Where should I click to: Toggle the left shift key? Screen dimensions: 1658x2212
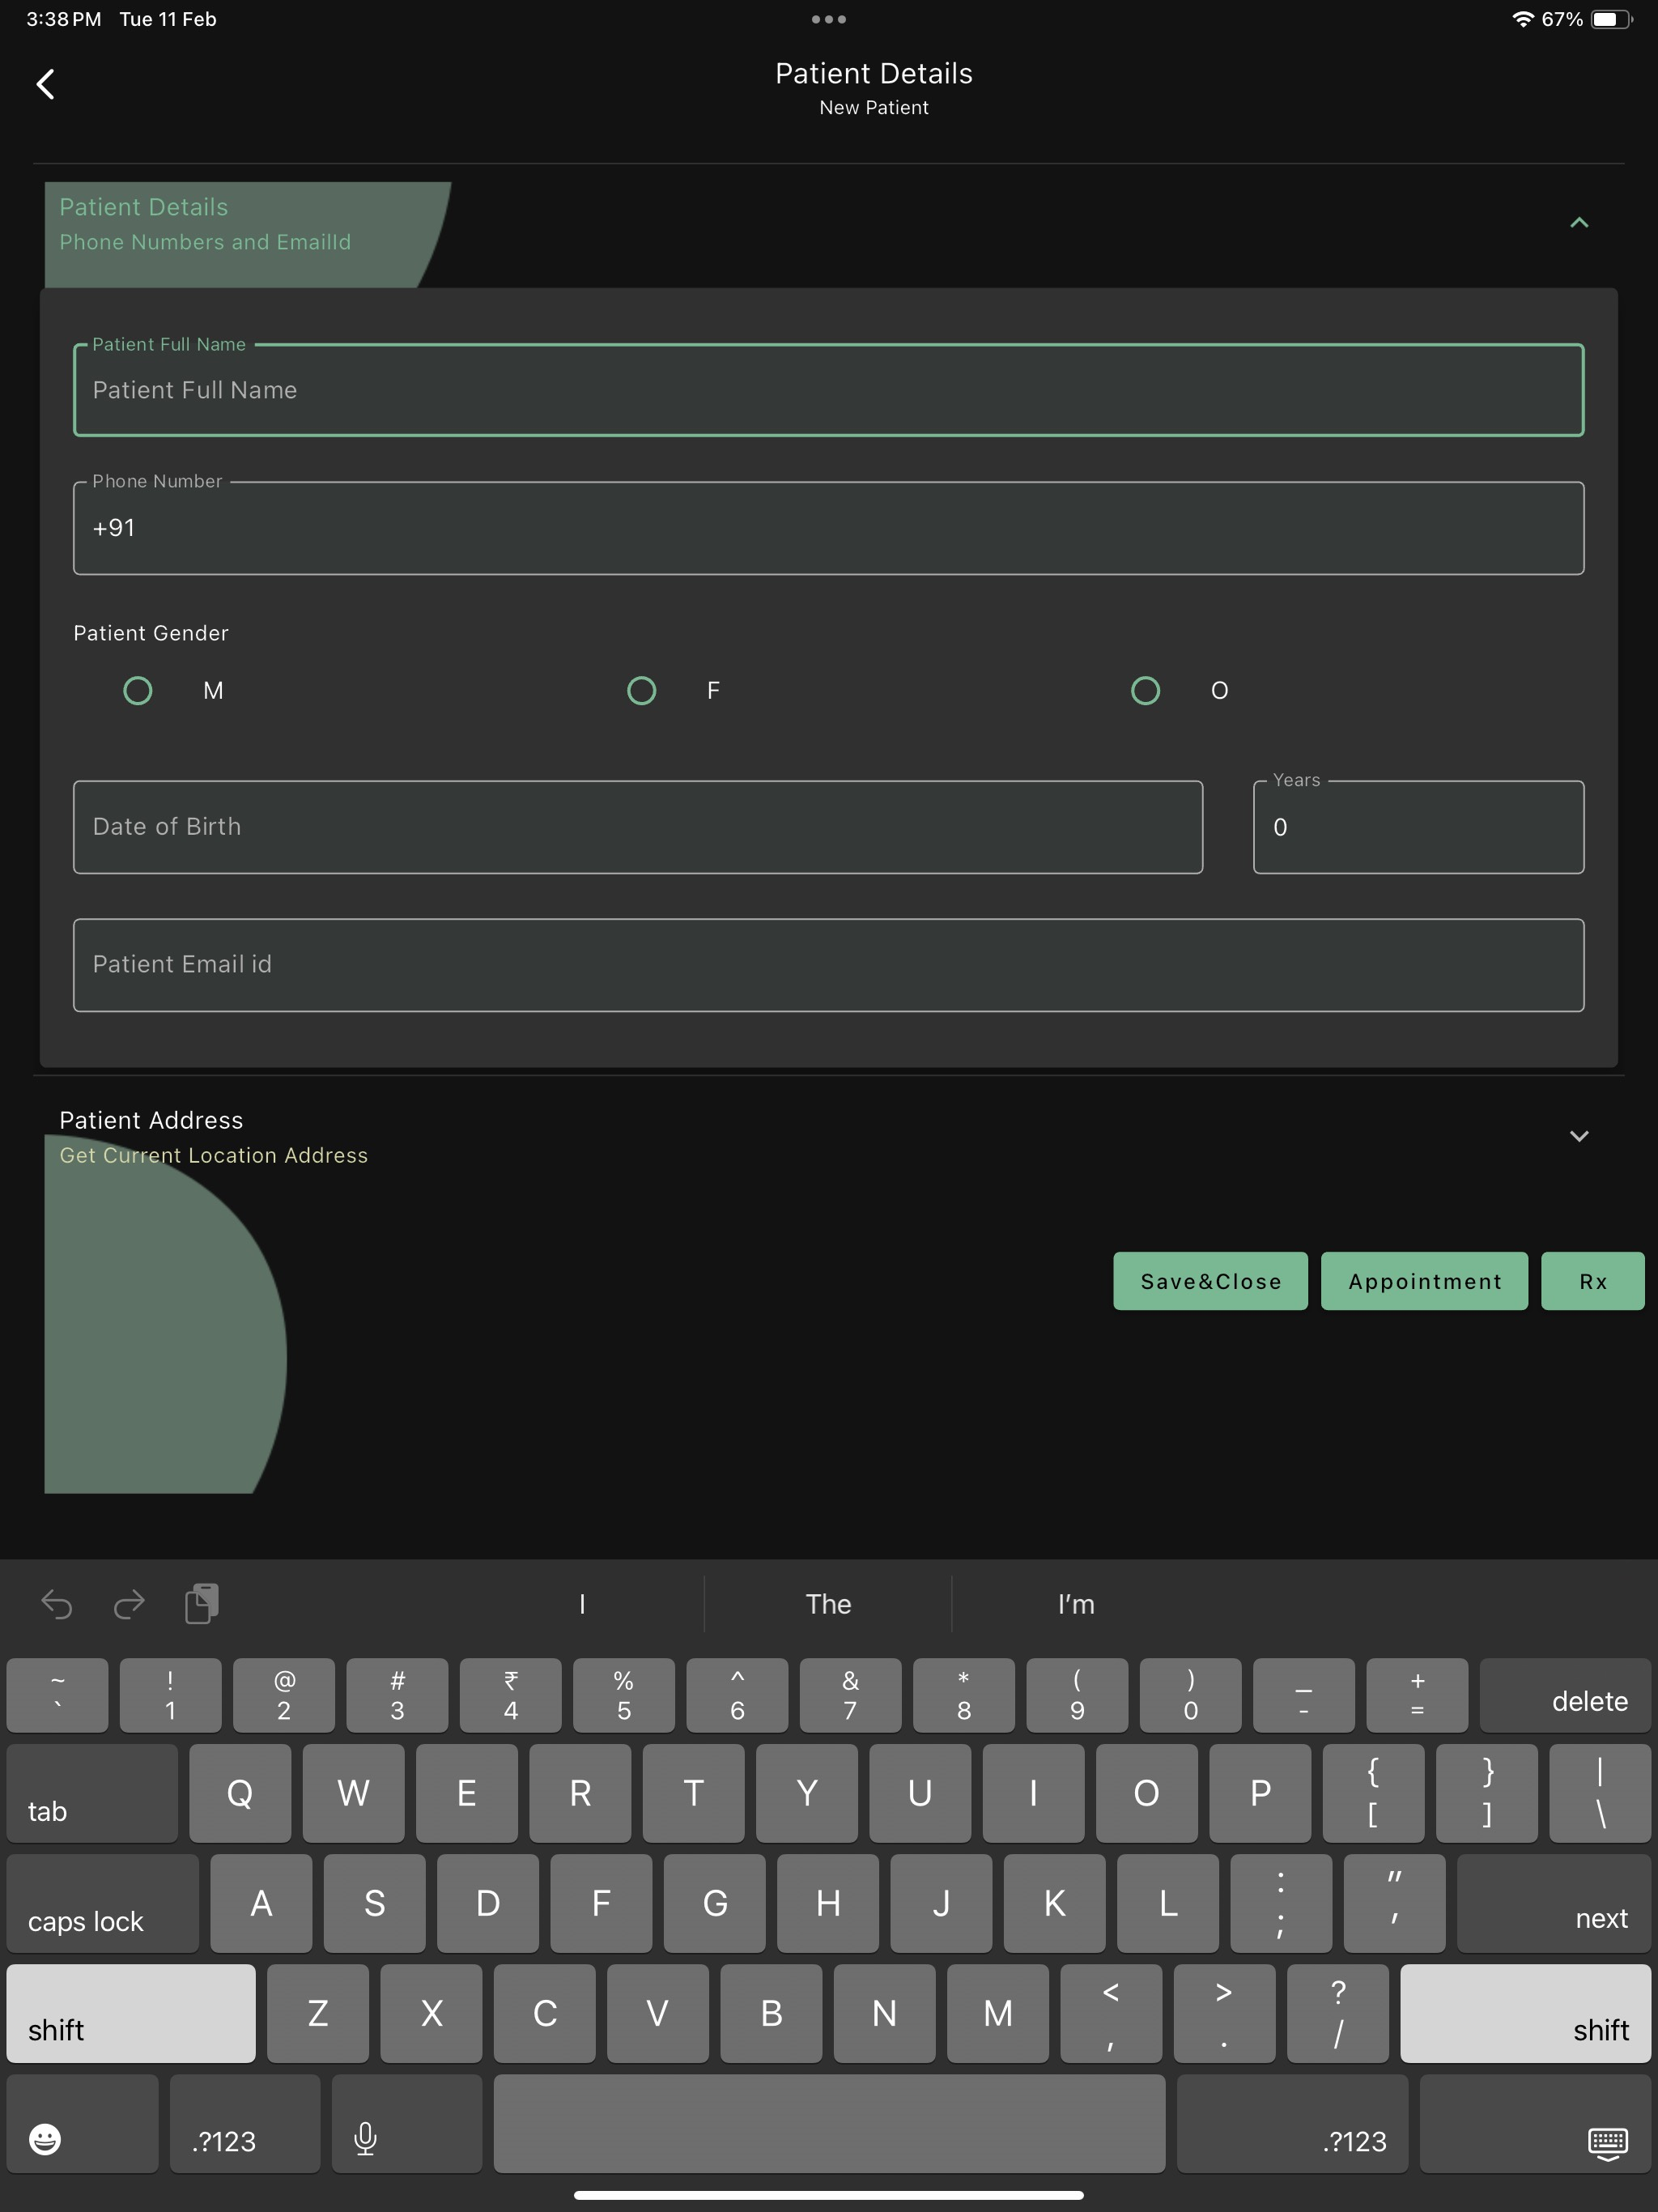(x=131, y=2014)
